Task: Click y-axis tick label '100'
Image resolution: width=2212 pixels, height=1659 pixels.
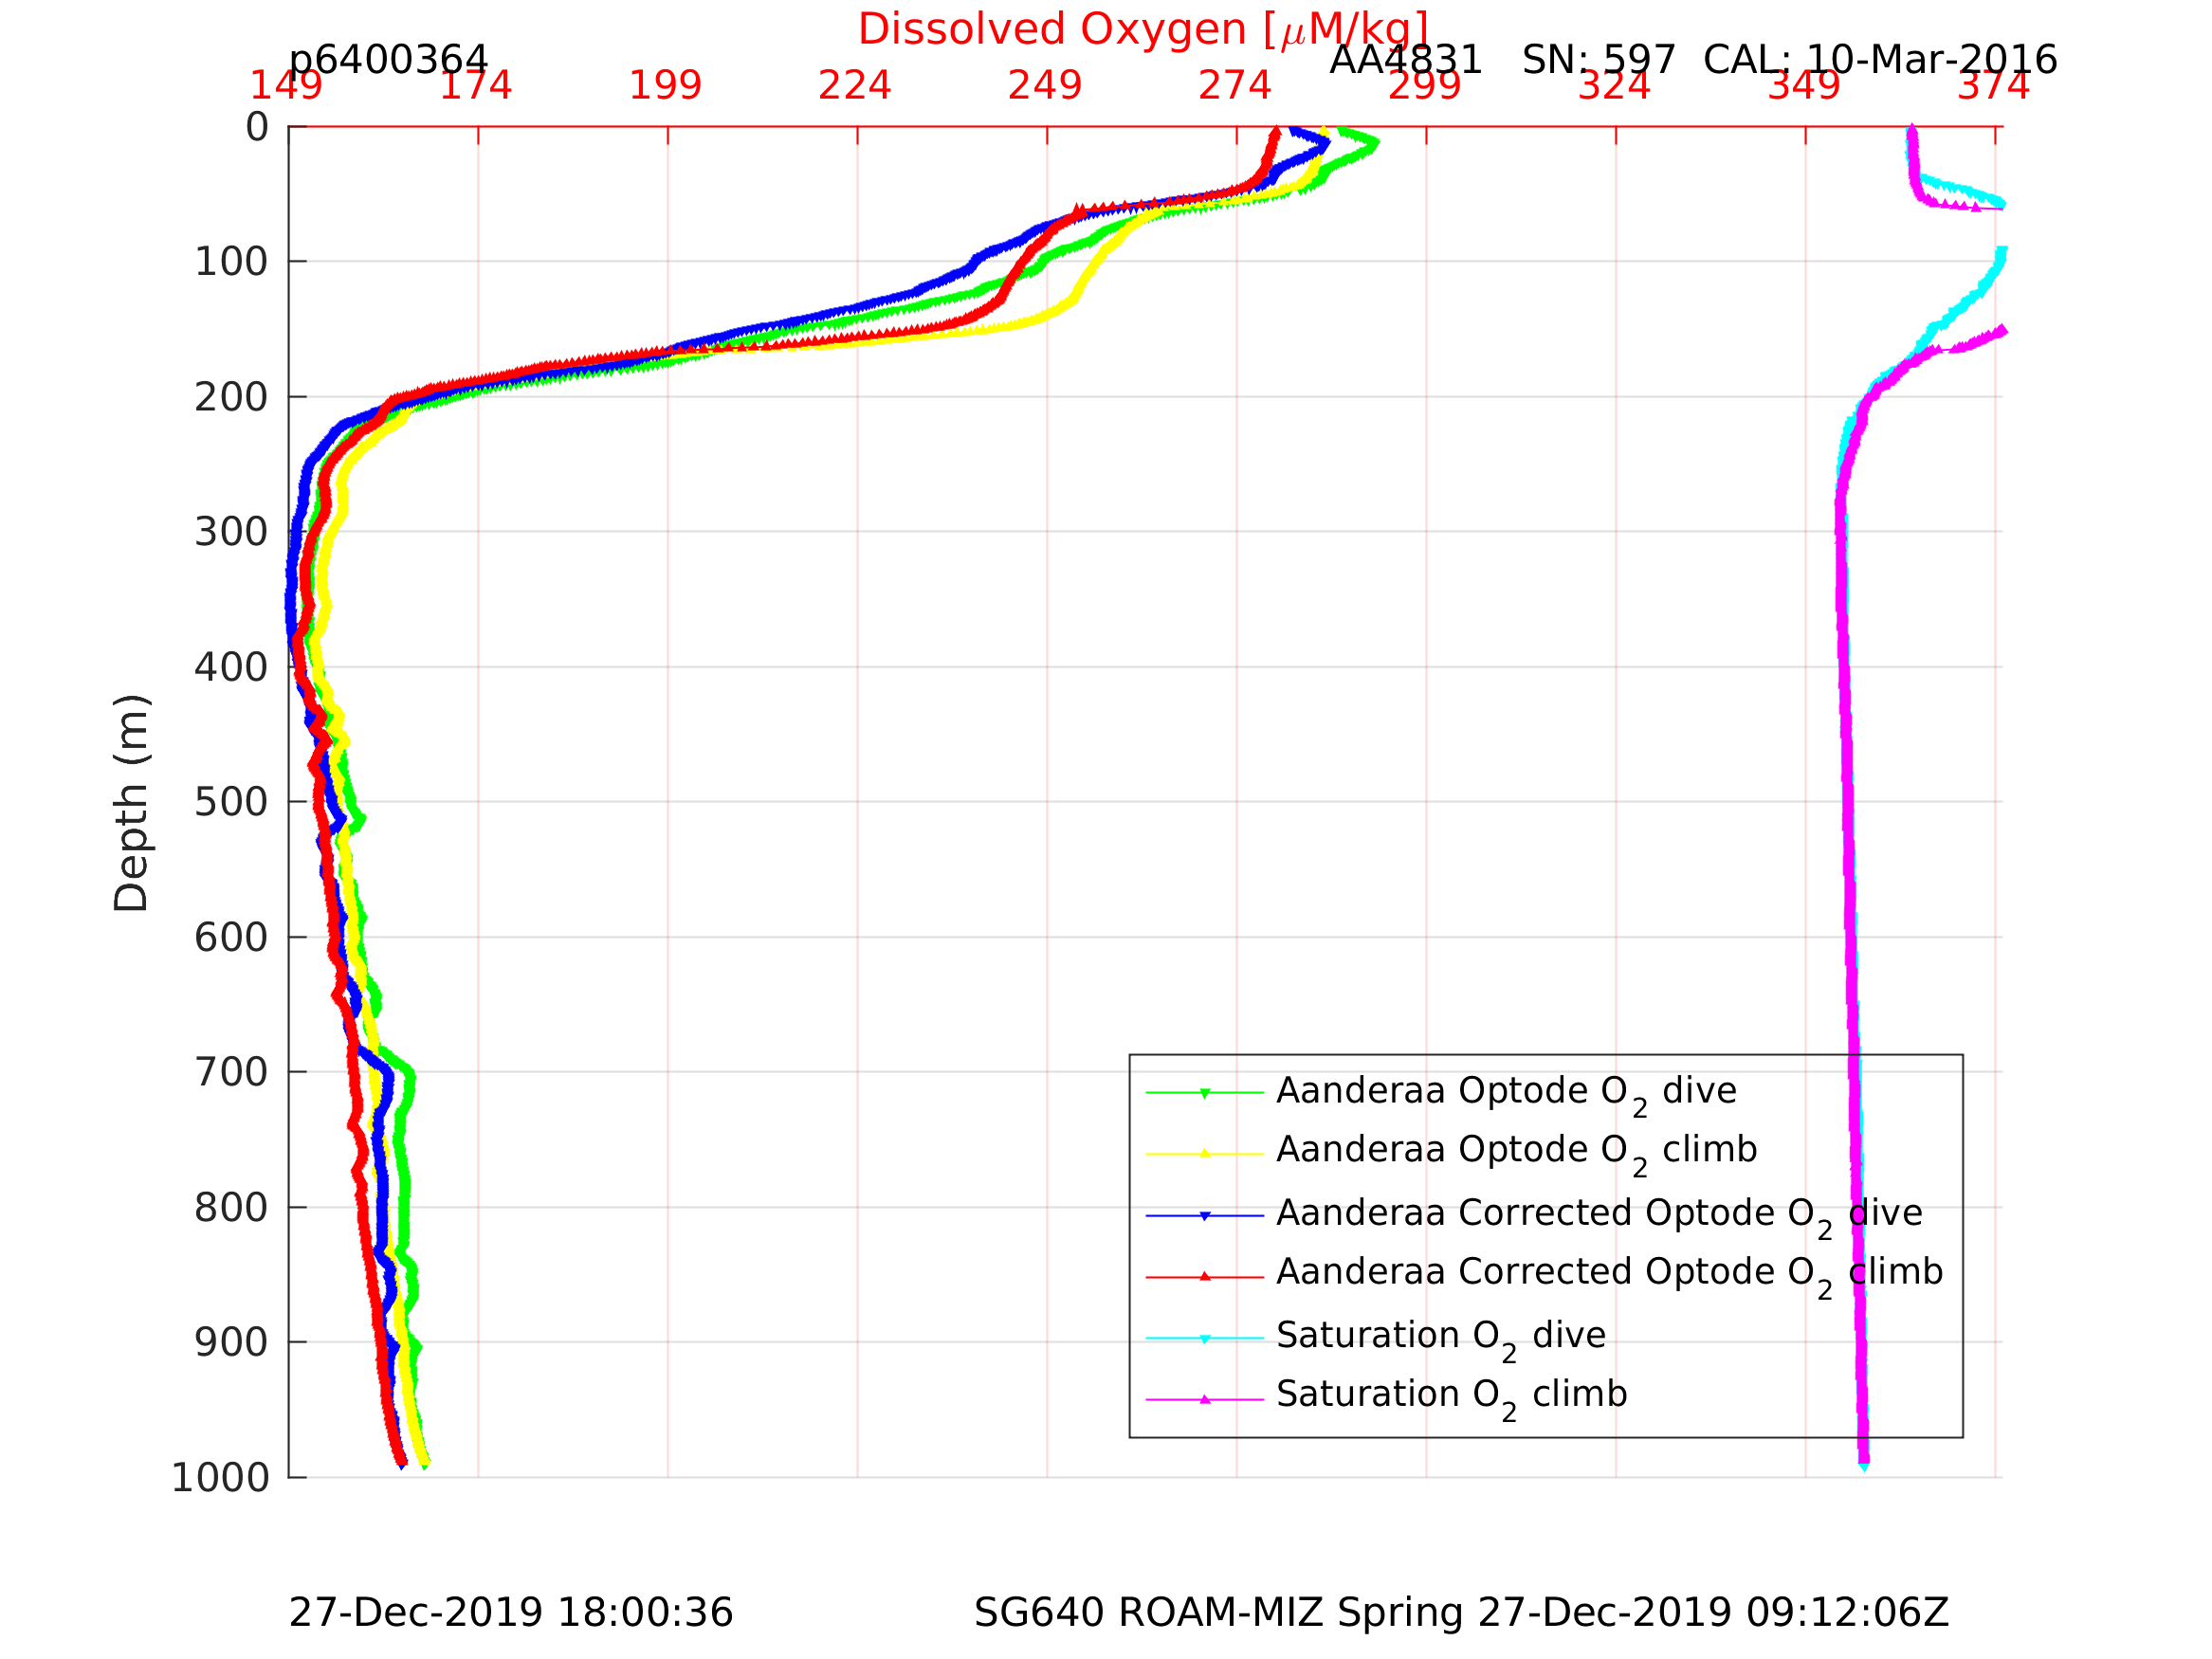Action: pos(231,262)
